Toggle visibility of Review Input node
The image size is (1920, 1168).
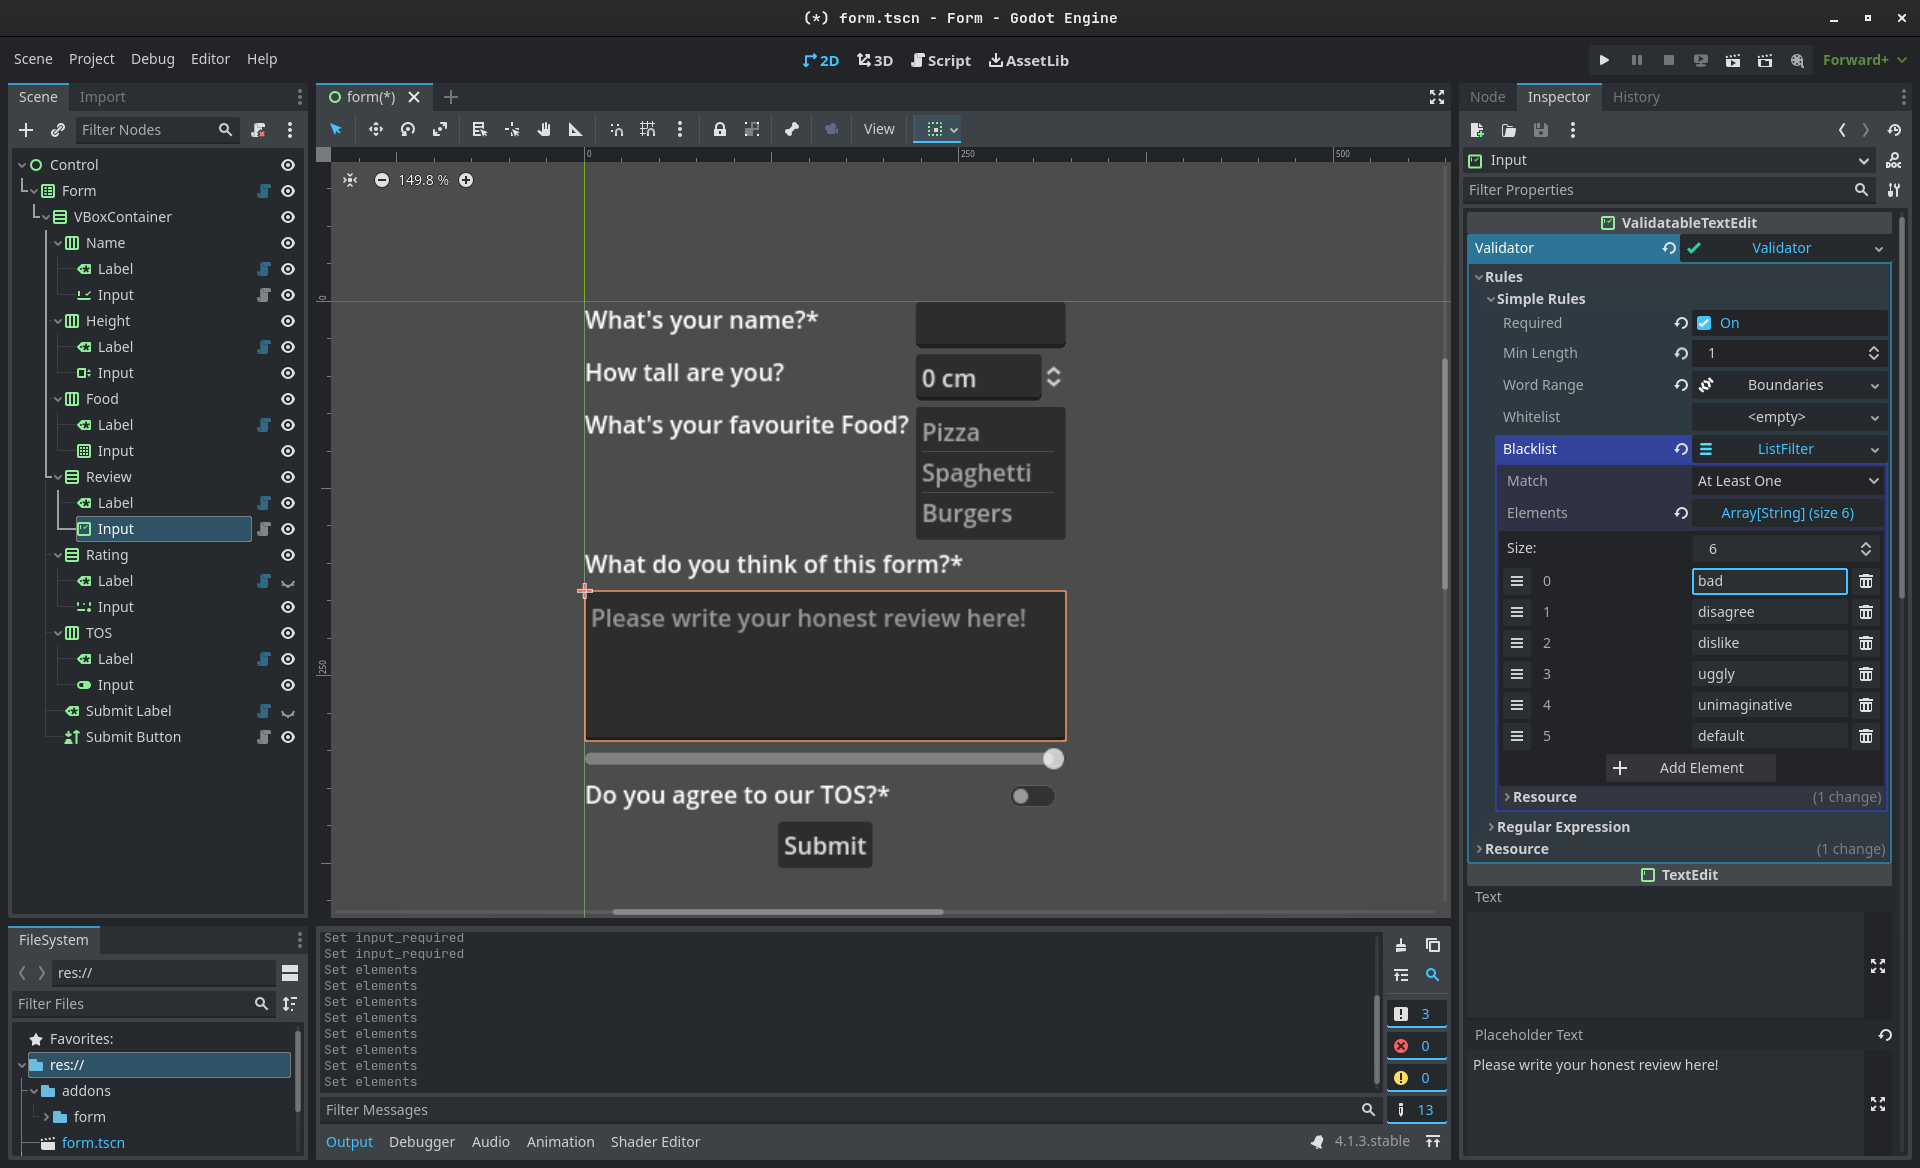click(288, 528)
